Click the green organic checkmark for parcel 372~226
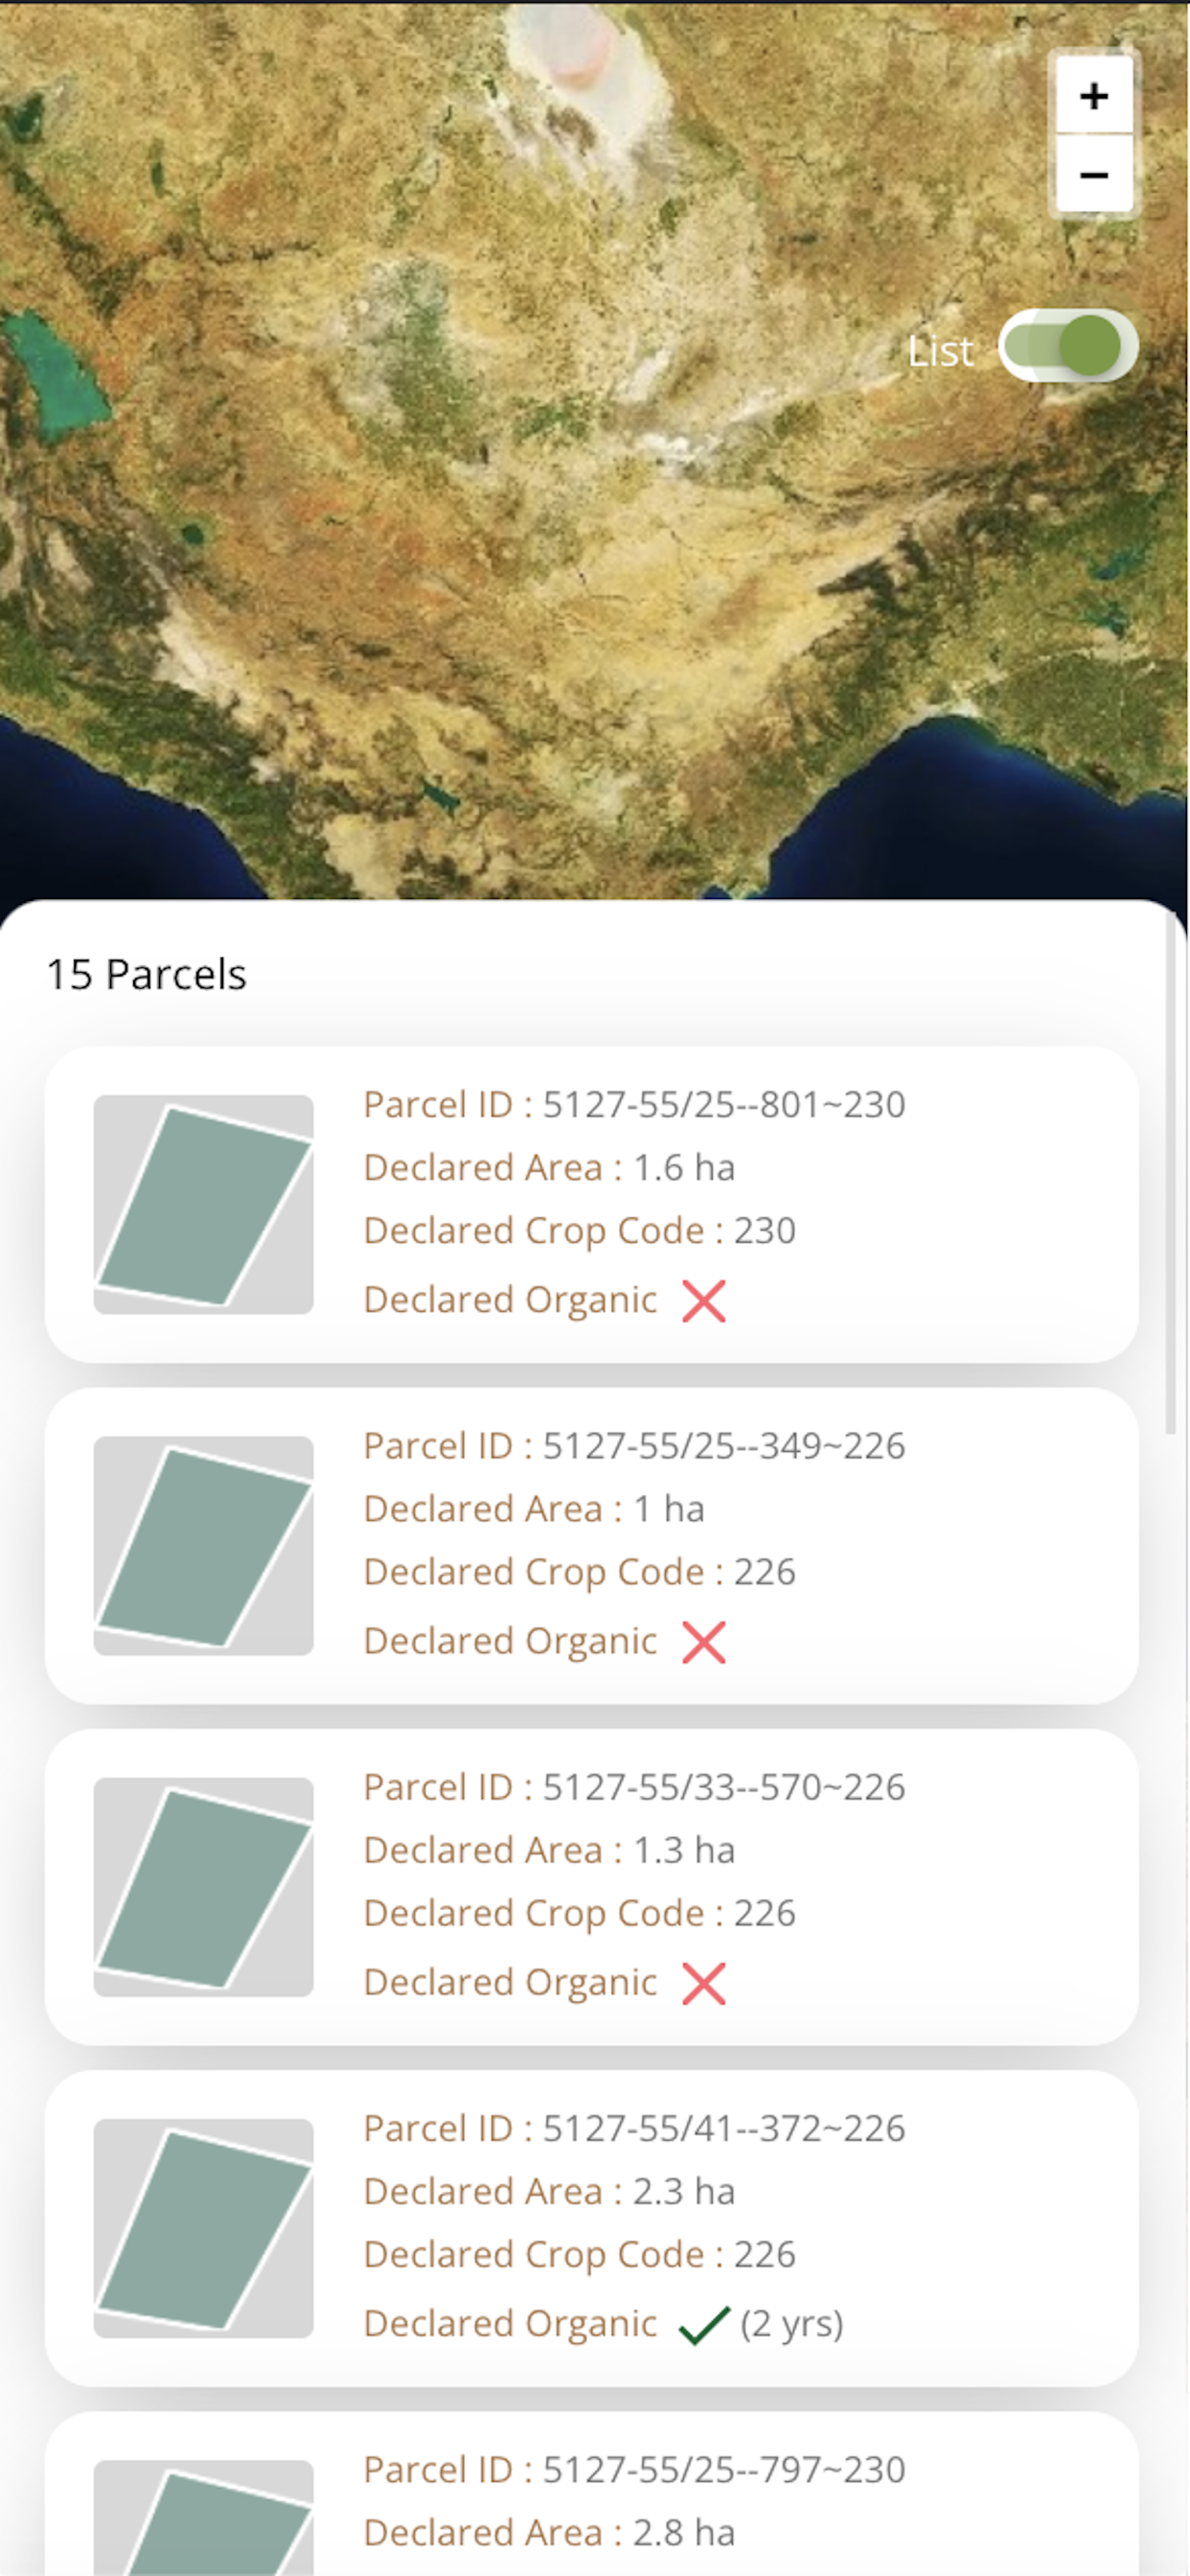This screenshot has width=1190, height=2576. click(x=704, y=2324)
